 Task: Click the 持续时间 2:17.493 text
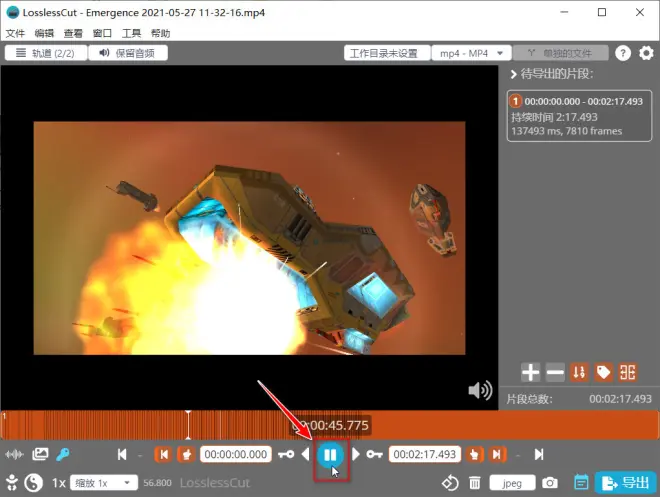554,117
